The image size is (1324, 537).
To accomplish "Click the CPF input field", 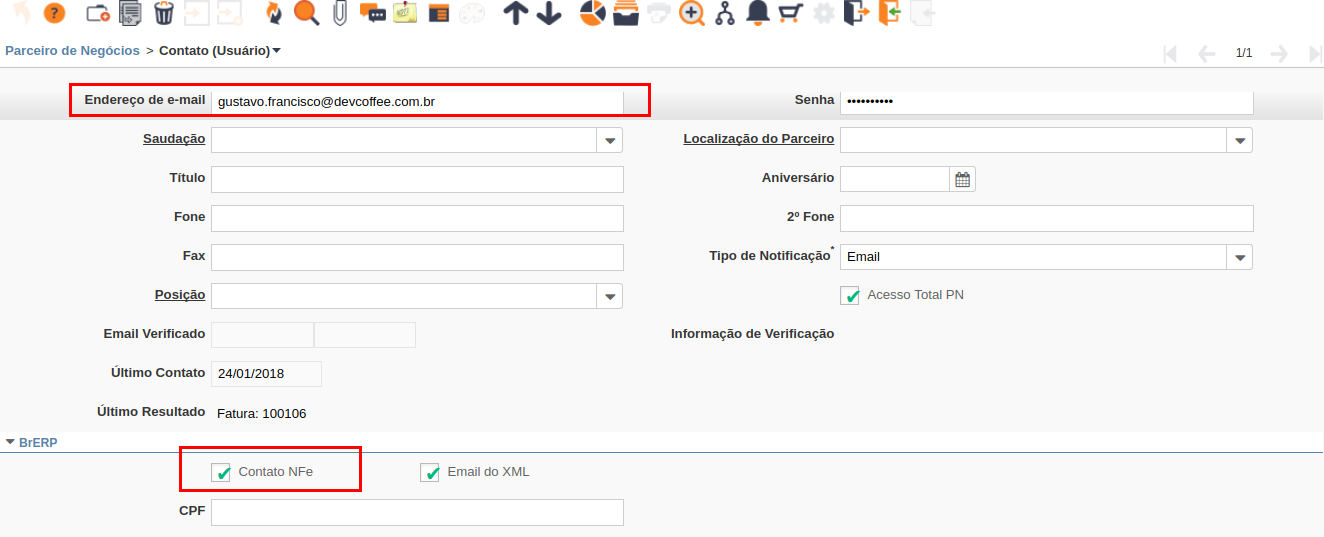I will point(417,513).
